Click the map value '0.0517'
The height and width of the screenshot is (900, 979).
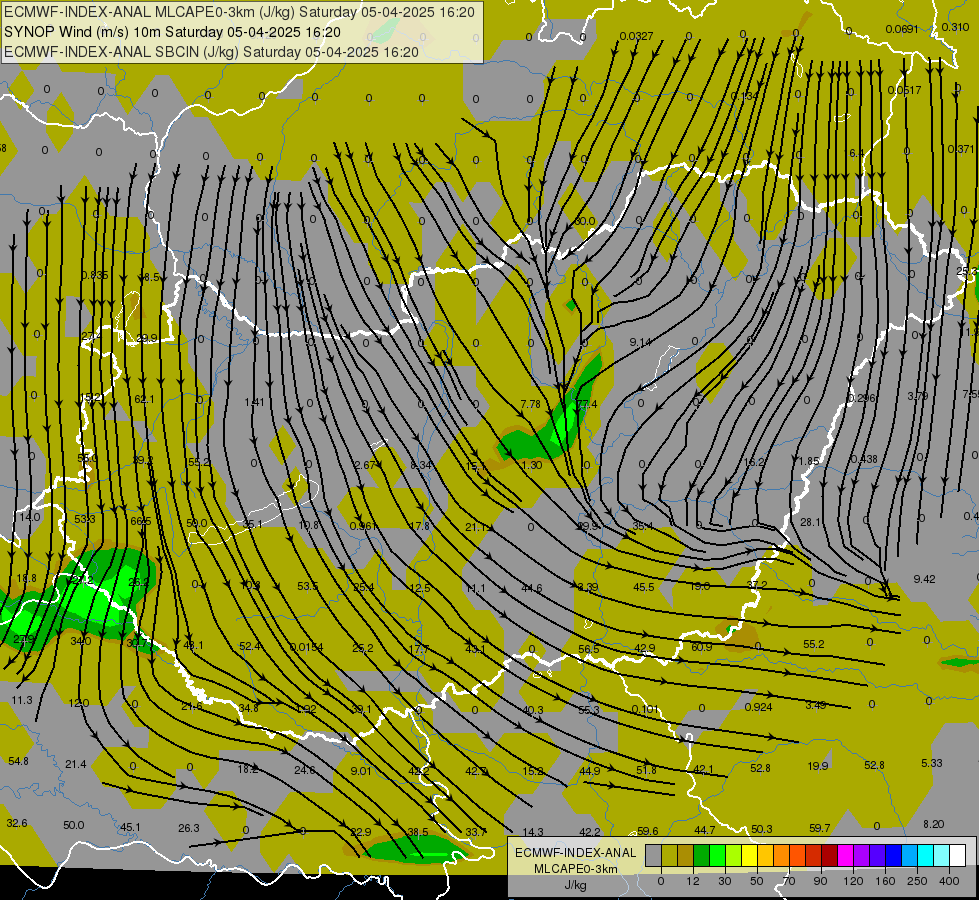pyautogui.click(x=904, y=90)
